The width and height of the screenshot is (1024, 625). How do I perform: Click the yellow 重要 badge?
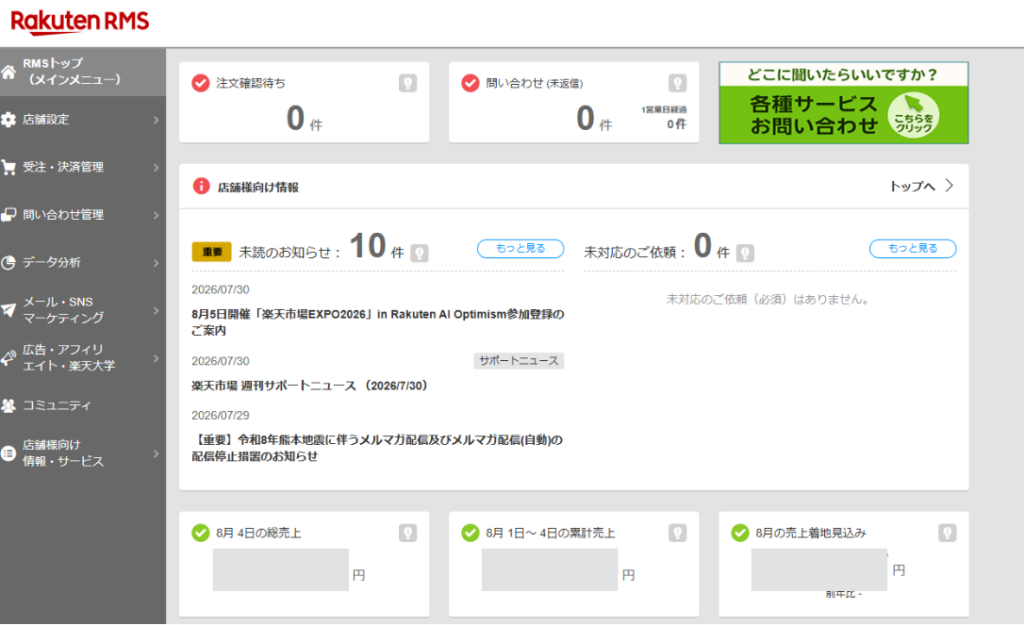212,251
